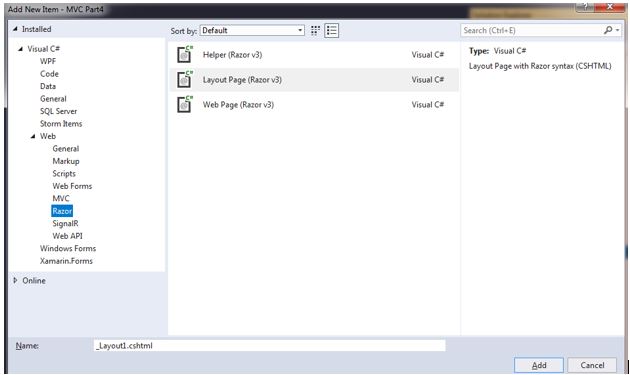630x375 pixels.
Task: Select the Web API category
Action: [x=67, y=236]
